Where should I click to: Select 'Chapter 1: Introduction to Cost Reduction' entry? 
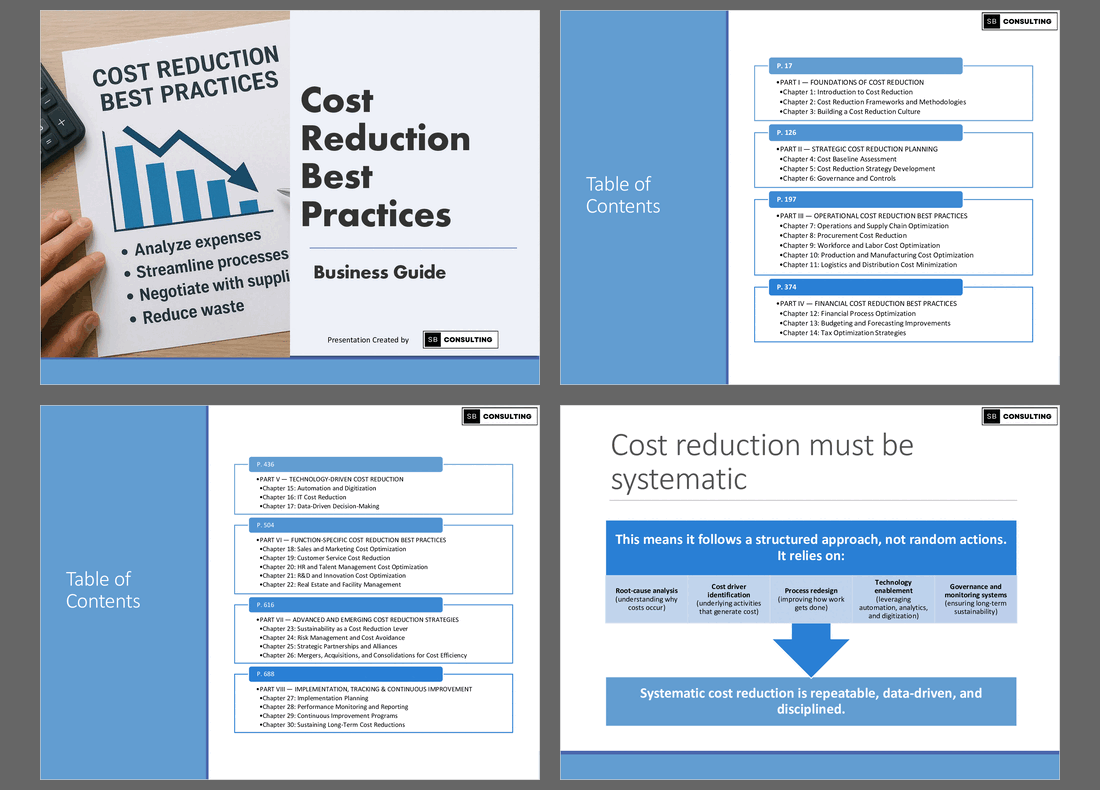pyautogui.click(x=844, y=92)
